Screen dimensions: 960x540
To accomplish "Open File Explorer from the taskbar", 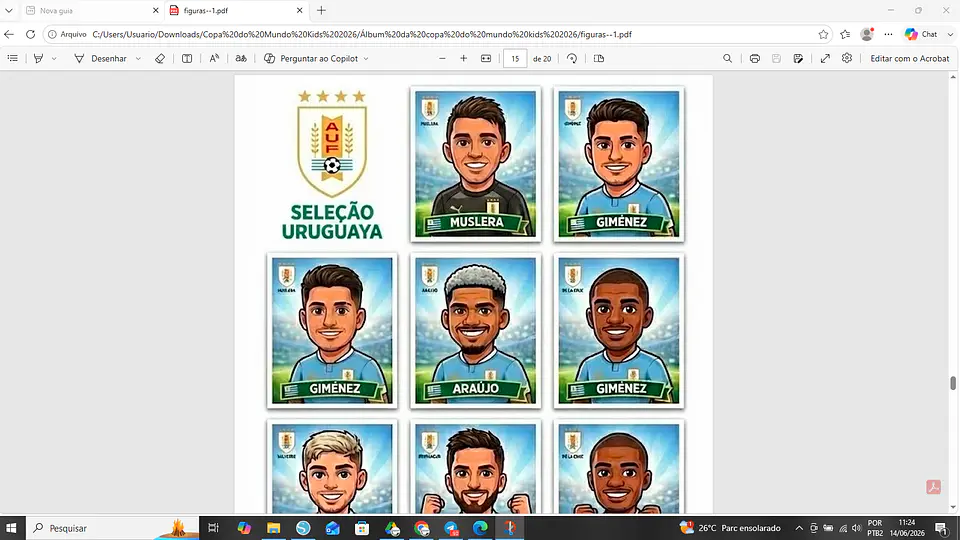I will point(273,528).
